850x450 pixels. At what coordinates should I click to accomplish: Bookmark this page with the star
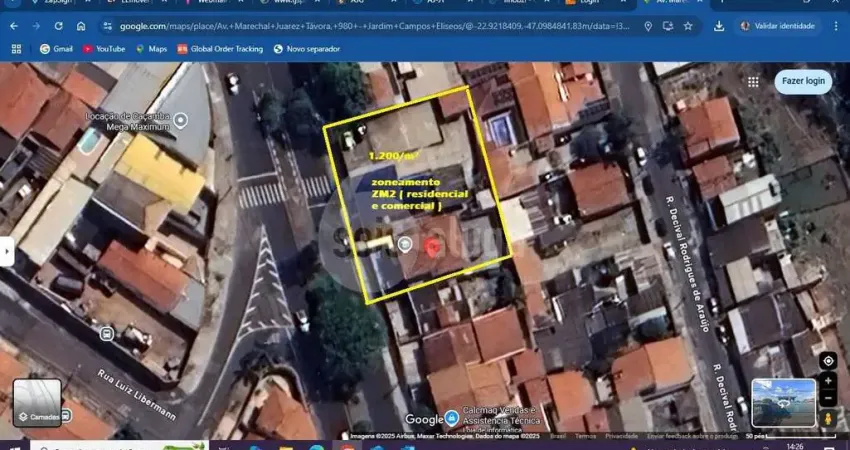[688, 26]
